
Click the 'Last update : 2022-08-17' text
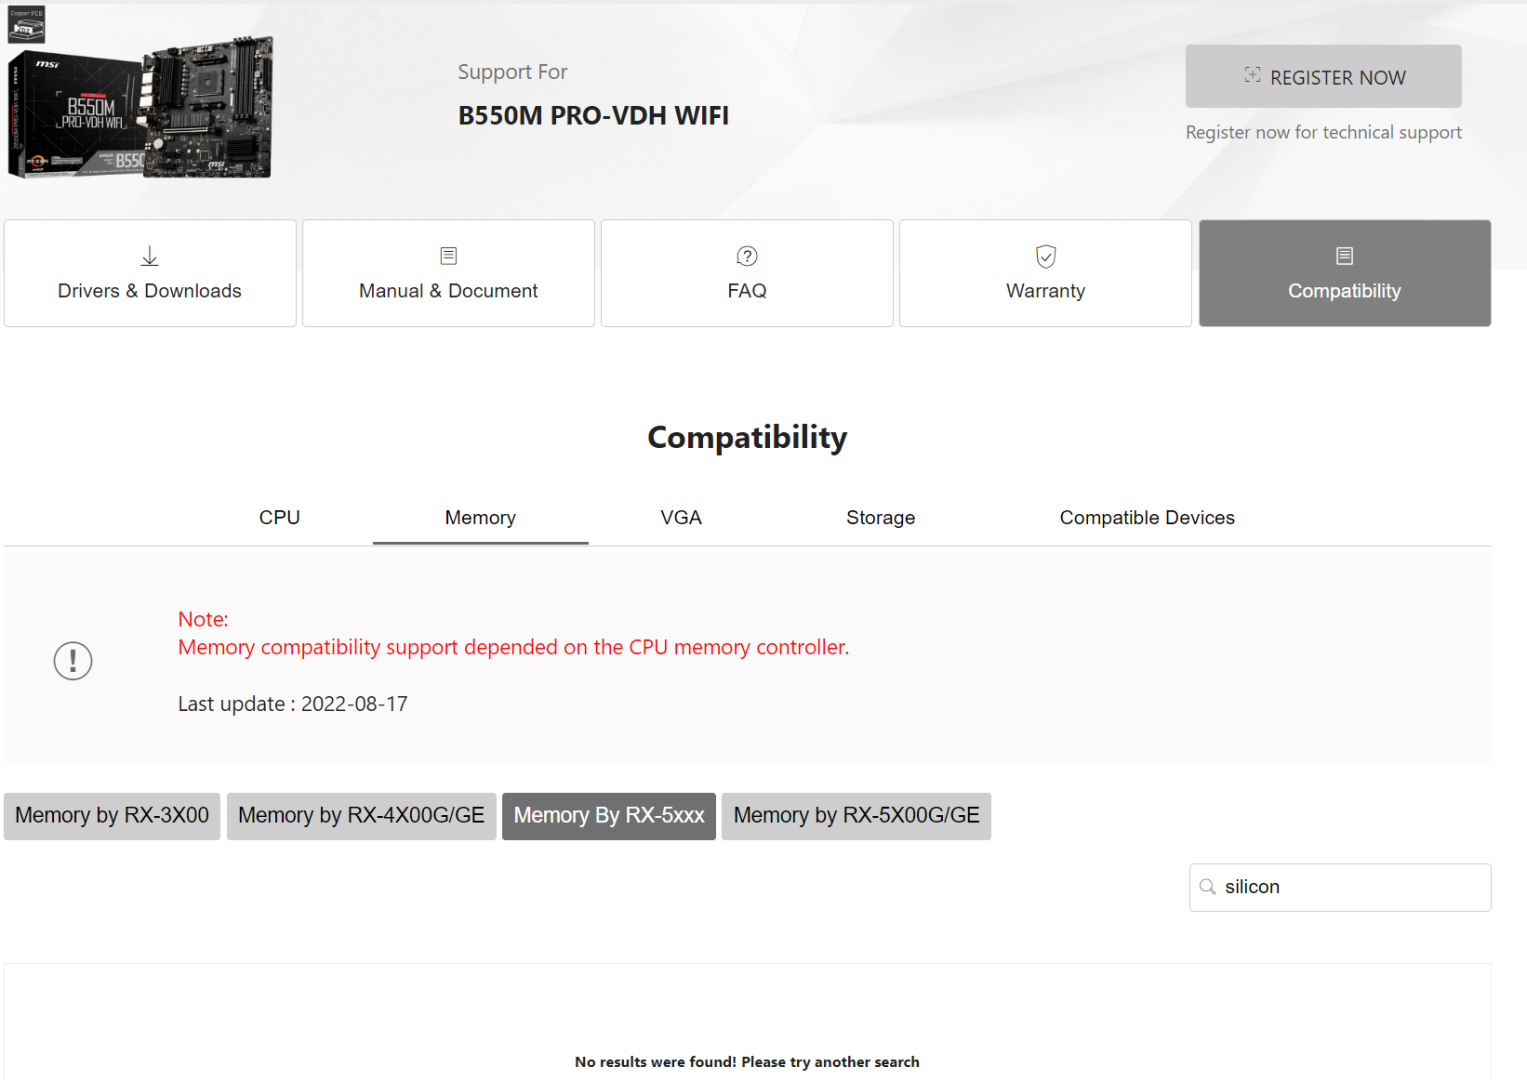tap(293, 704)
